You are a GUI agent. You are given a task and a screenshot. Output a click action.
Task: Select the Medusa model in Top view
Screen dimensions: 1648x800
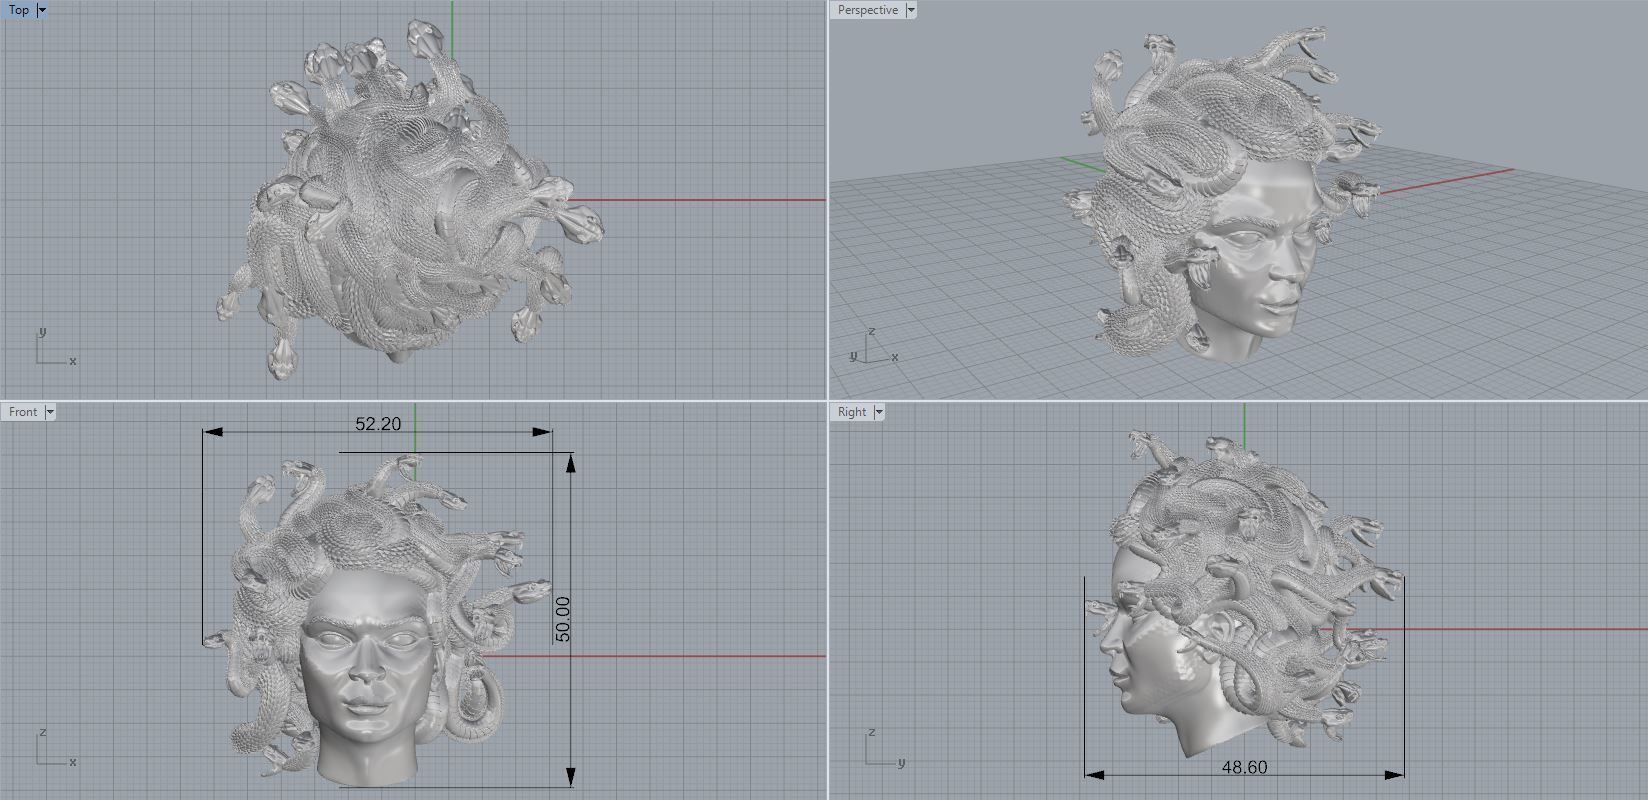[x=410, y=200]
